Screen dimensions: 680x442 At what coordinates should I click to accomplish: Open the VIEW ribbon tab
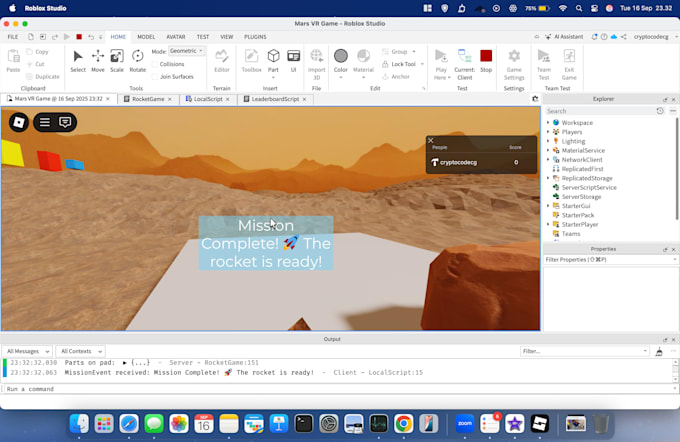pos(226,37)
